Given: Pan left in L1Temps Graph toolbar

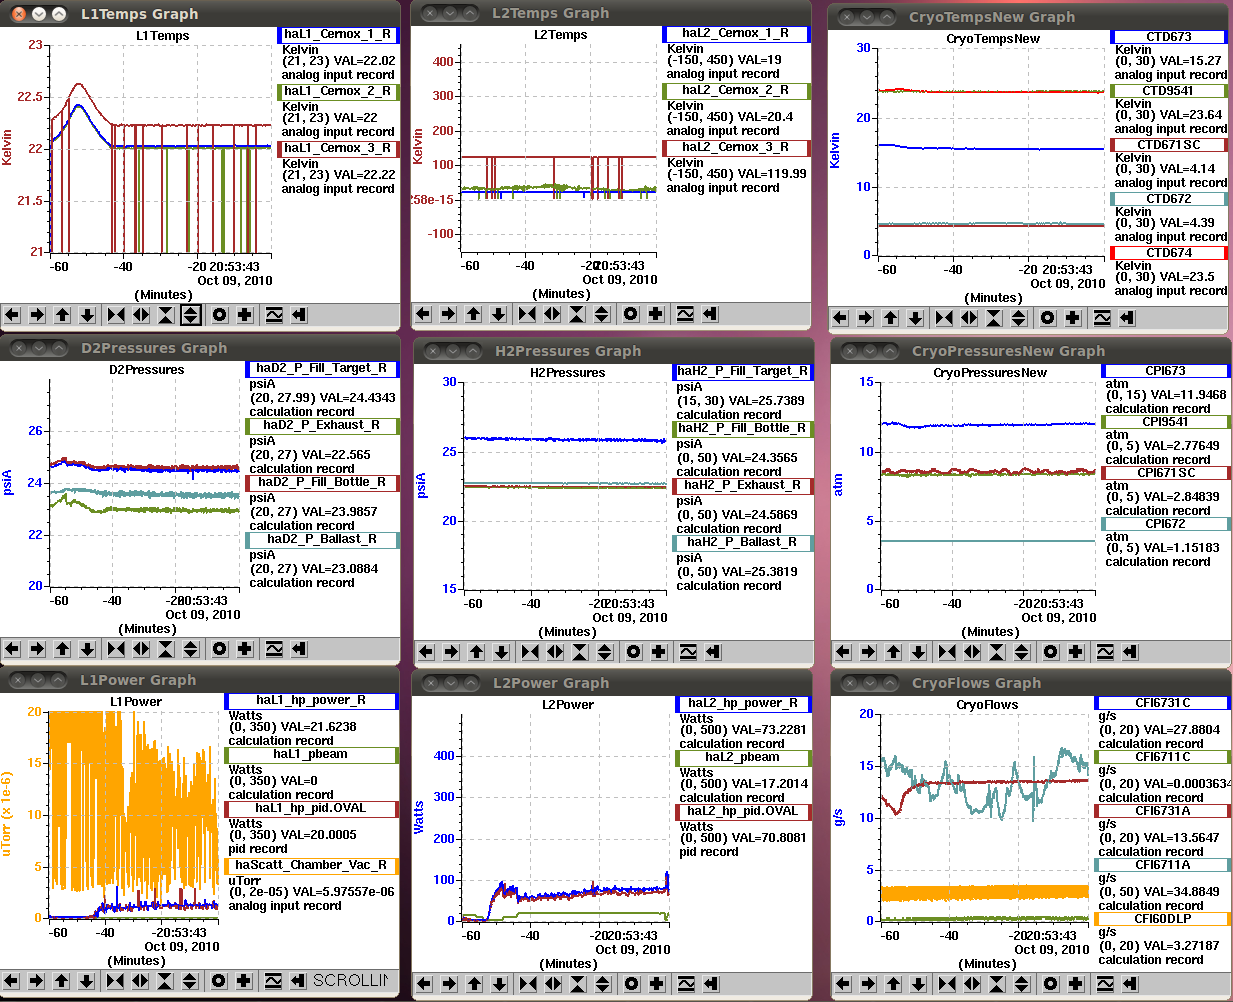Looking at the screenshot, I should click(x=12, y=315).
